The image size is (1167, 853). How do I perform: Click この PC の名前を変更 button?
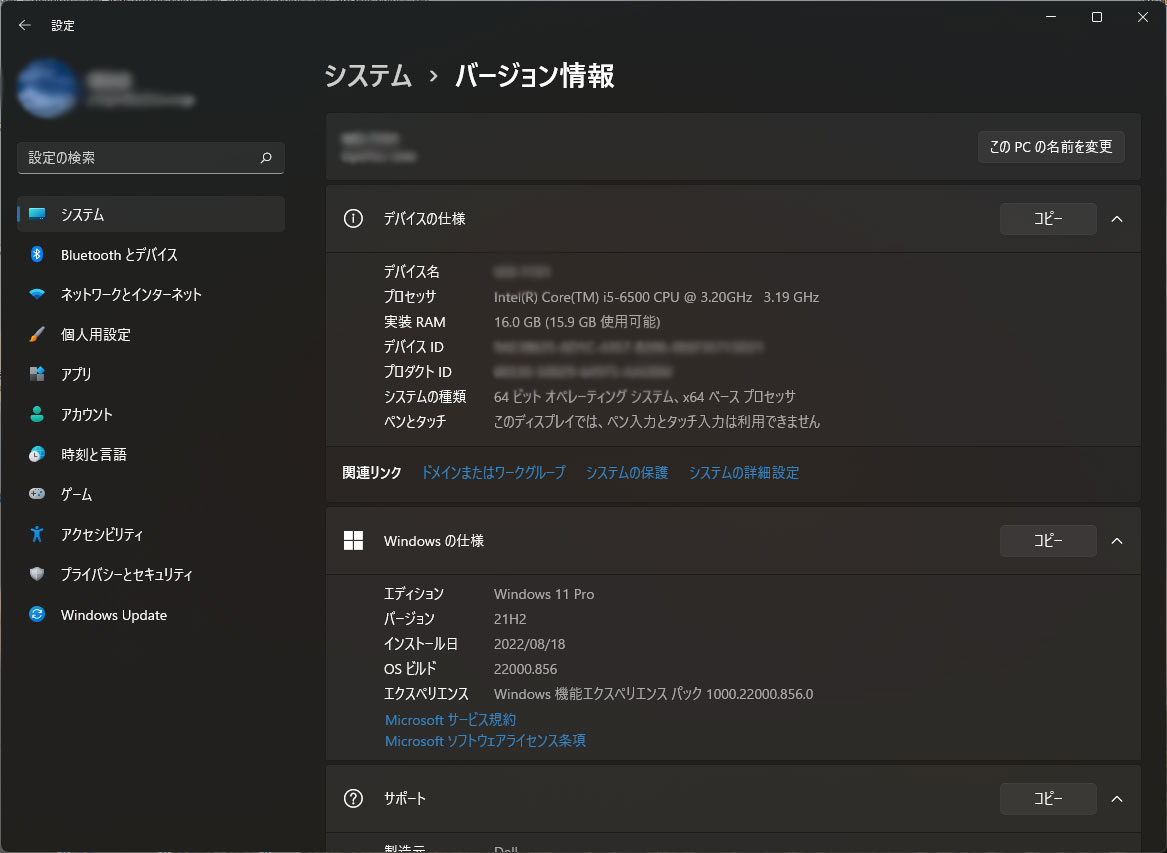(1050, 147)
